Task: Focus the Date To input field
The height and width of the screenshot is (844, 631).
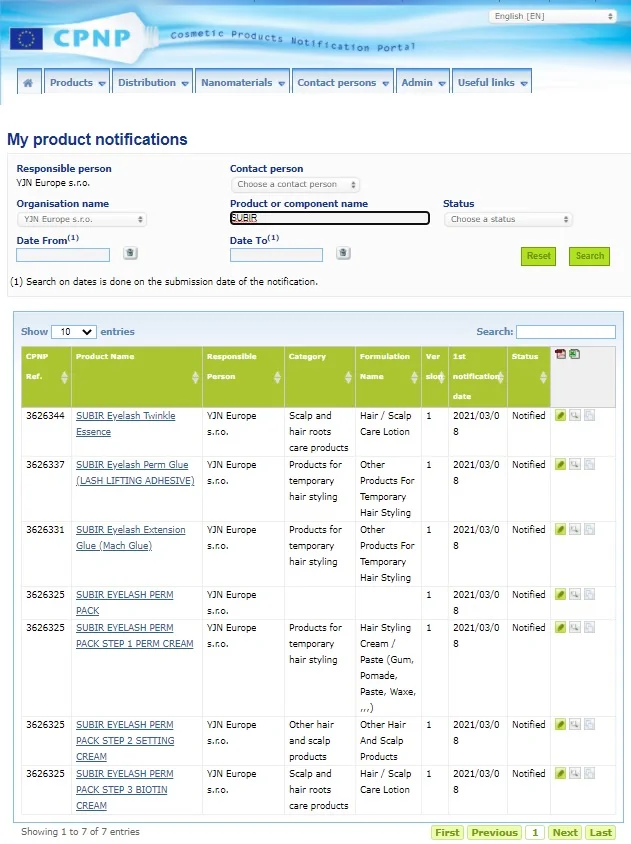Action: (276, 255)
